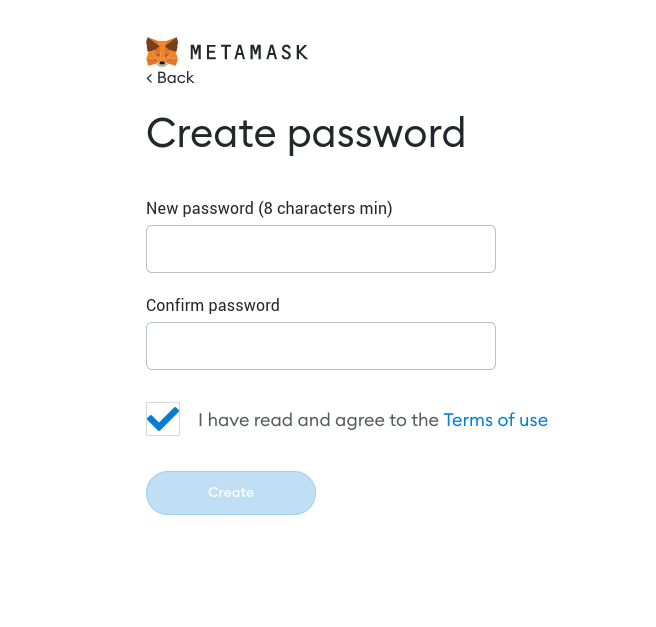Click the 'Create password' heading

pyautogui.click(x=306, y=133)
